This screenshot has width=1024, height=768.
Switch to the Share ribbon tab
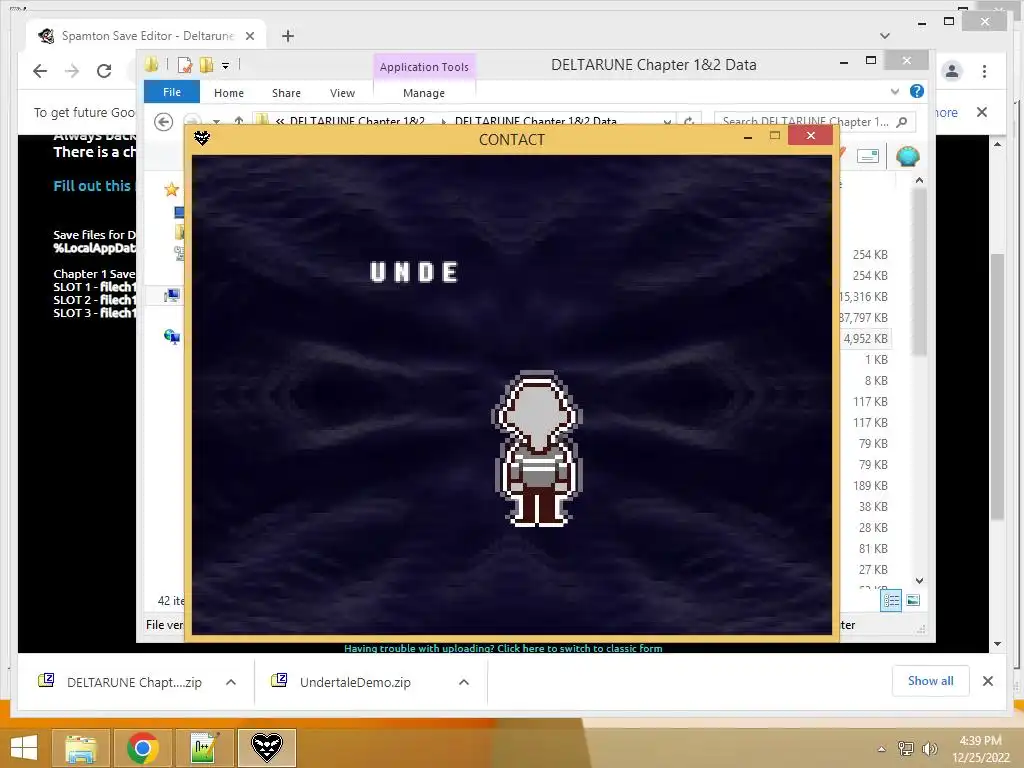point(286,93)
